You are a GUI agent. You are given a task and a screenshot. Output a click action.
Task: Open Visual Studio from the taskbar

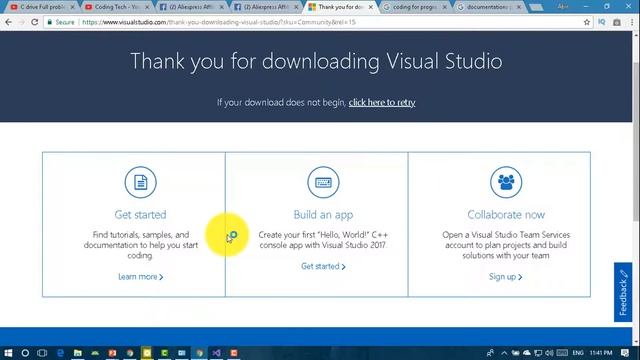coord(216,353)
